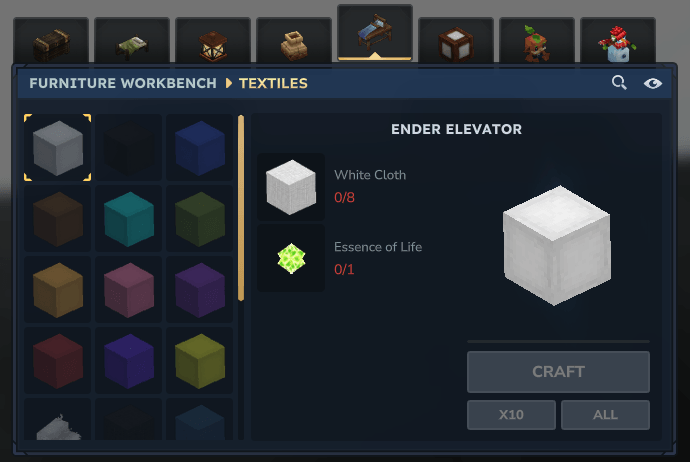The height and width of the screenshot is (462, 690).
Task: Click the ALL craft button
Action: pos(605,414)
